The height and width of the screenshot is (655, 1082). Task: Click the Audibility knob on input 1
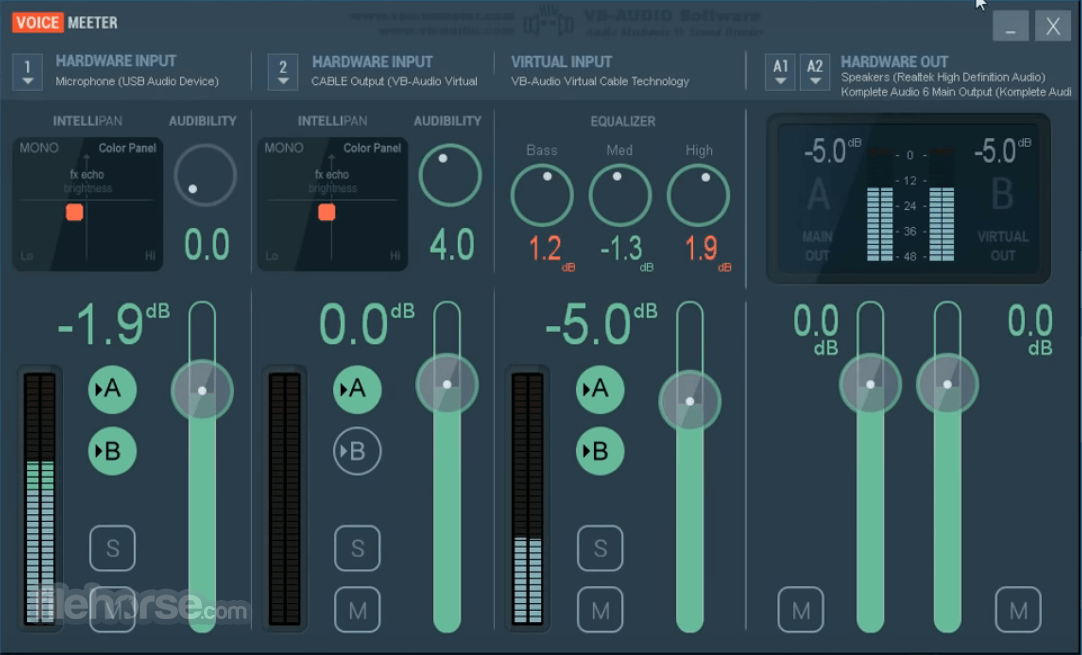pyautogui.click(x=206, y=175)
